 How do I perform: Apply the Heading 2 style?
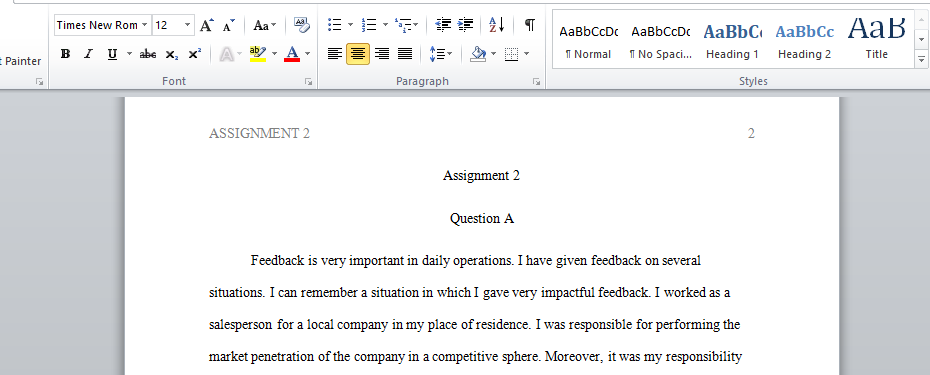804,40
